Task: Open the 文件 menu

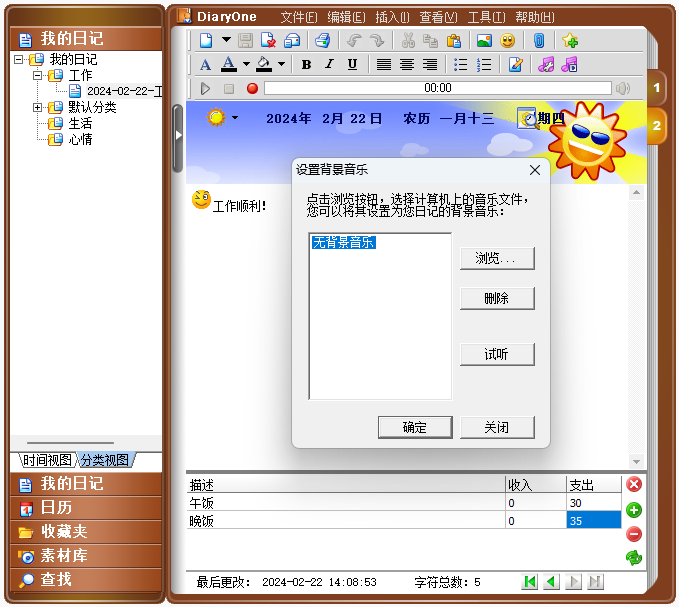Action: 299,17
